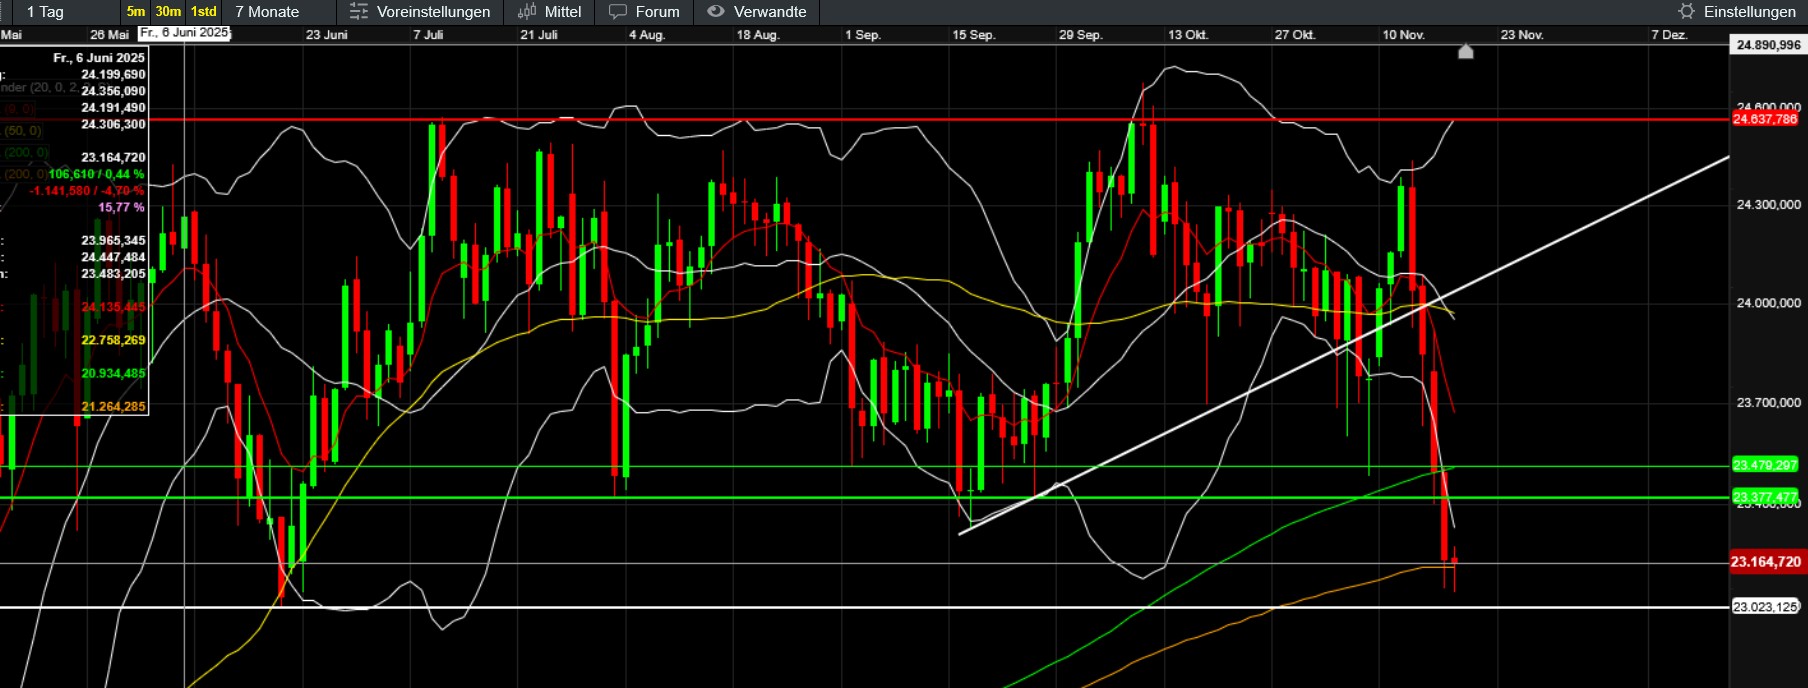Click the Einstellungen gear icon
1808x688 pixels.
(x=1686, y=12)
